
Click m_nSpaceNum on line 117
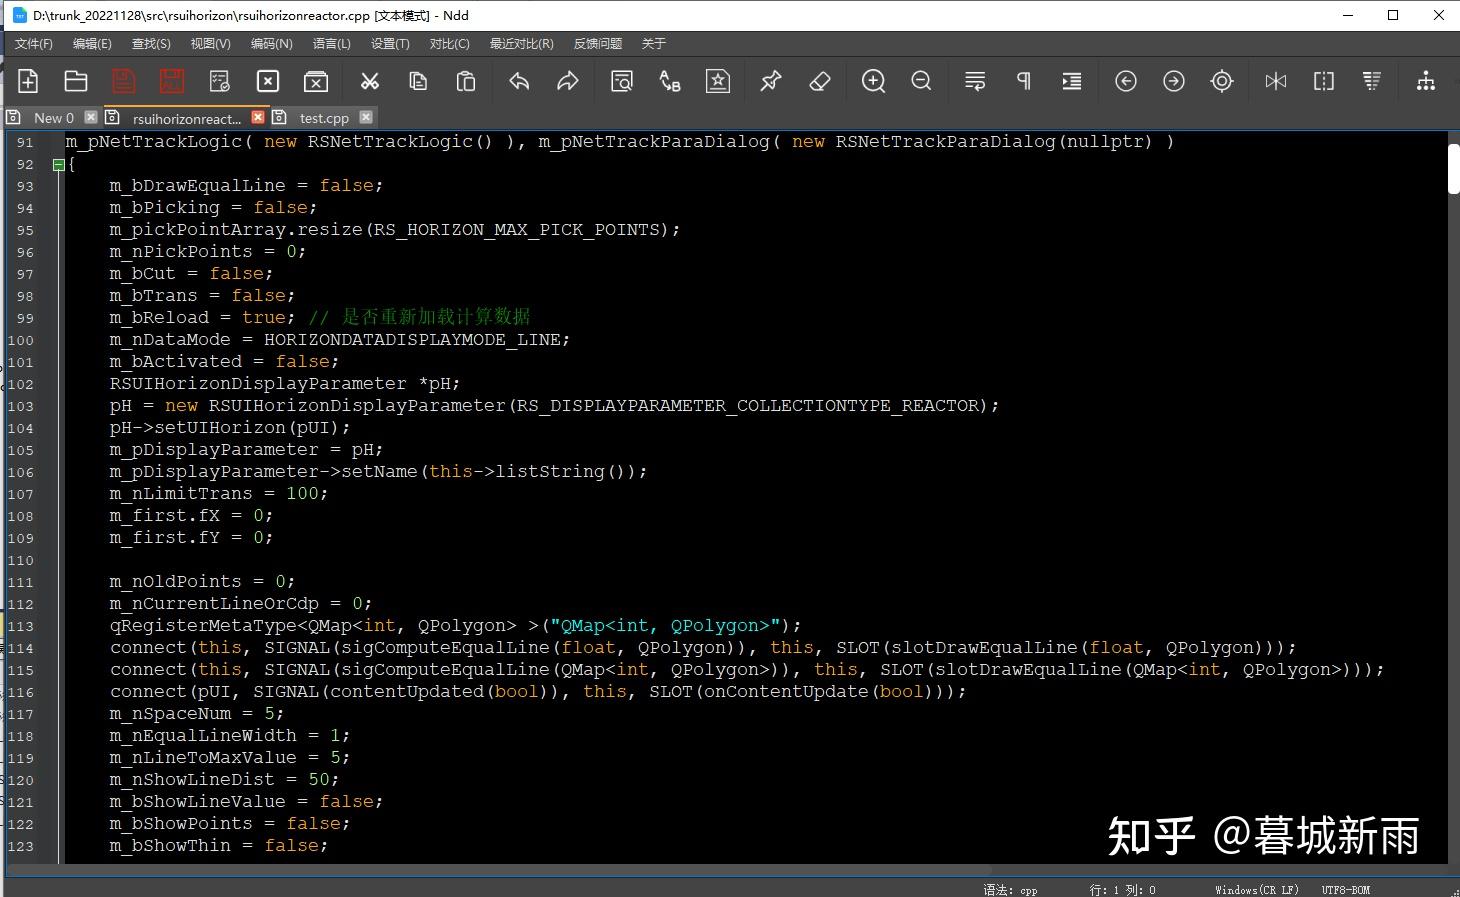click(x=170, y=713)
